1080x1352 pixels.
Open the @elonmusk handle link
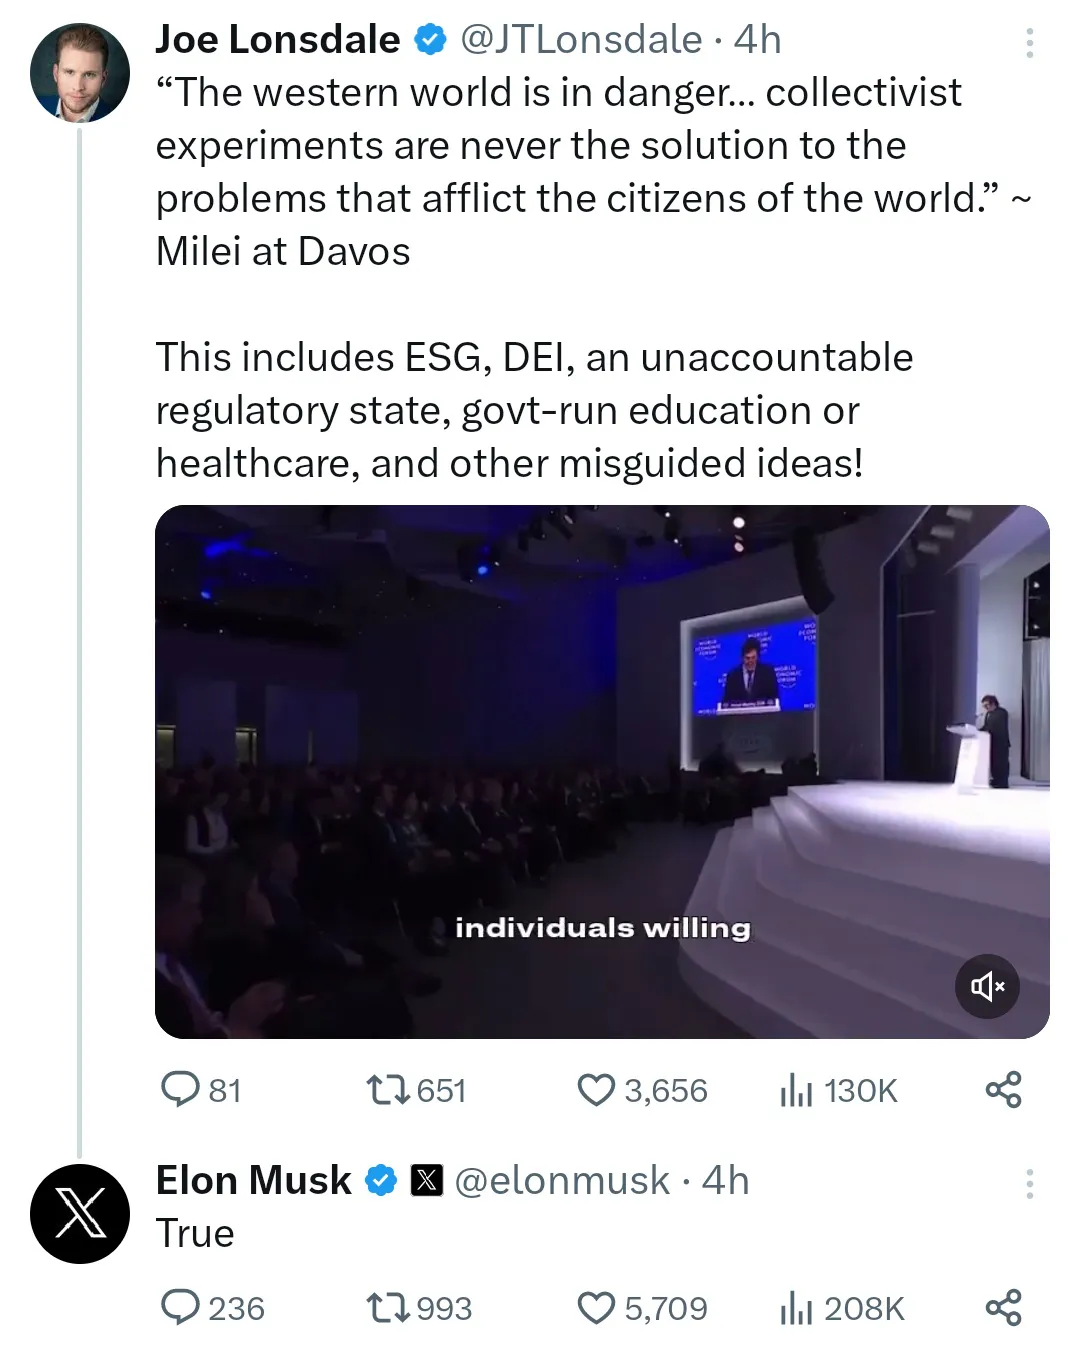click(x=562, y=1181)
